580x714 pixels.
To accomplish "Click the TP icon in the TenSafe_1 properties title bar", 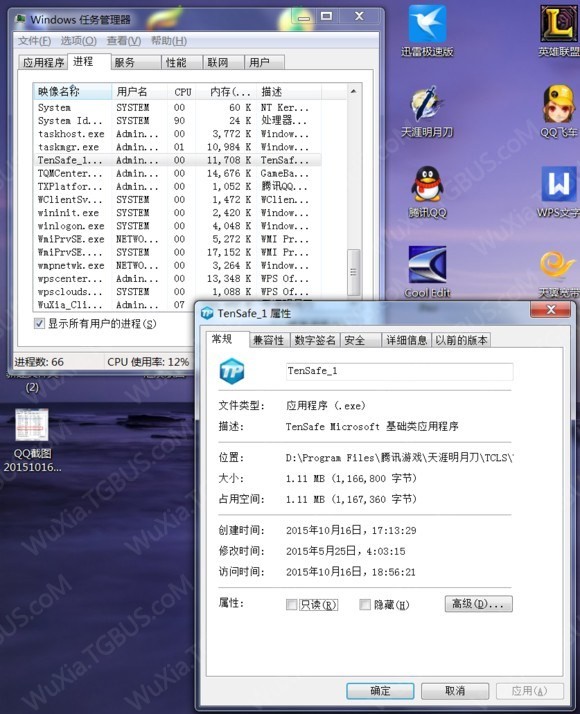I will pos(207,313).
